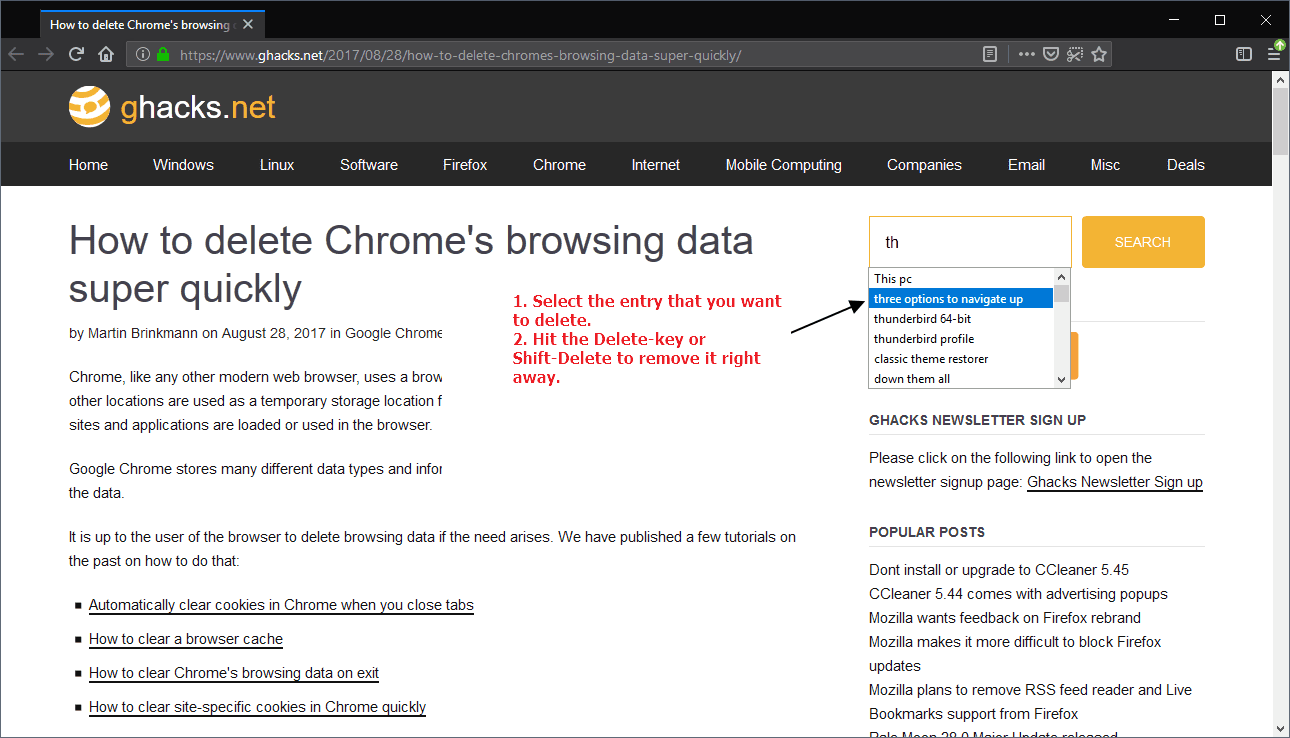Click the suggestion list's down scroll arrow
This screenshot has height=738, width=1290.
tap(1061, 378)
